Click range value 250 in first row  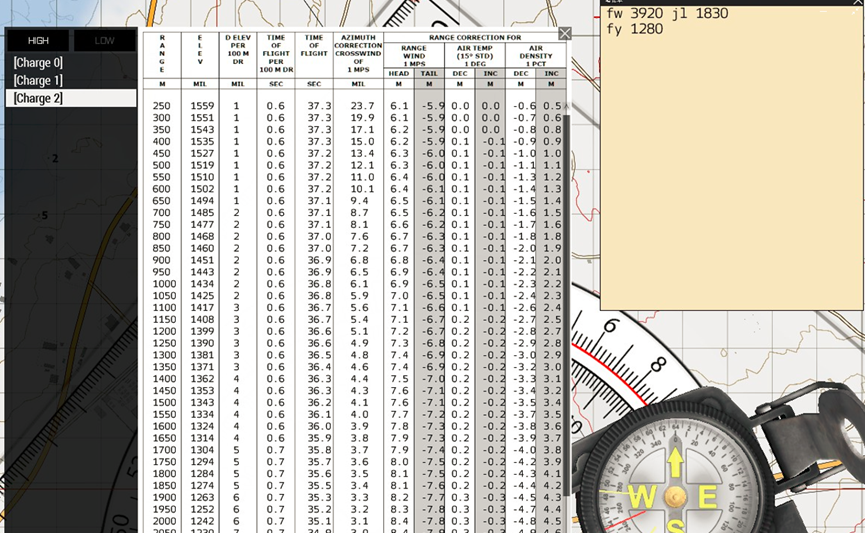162,106
